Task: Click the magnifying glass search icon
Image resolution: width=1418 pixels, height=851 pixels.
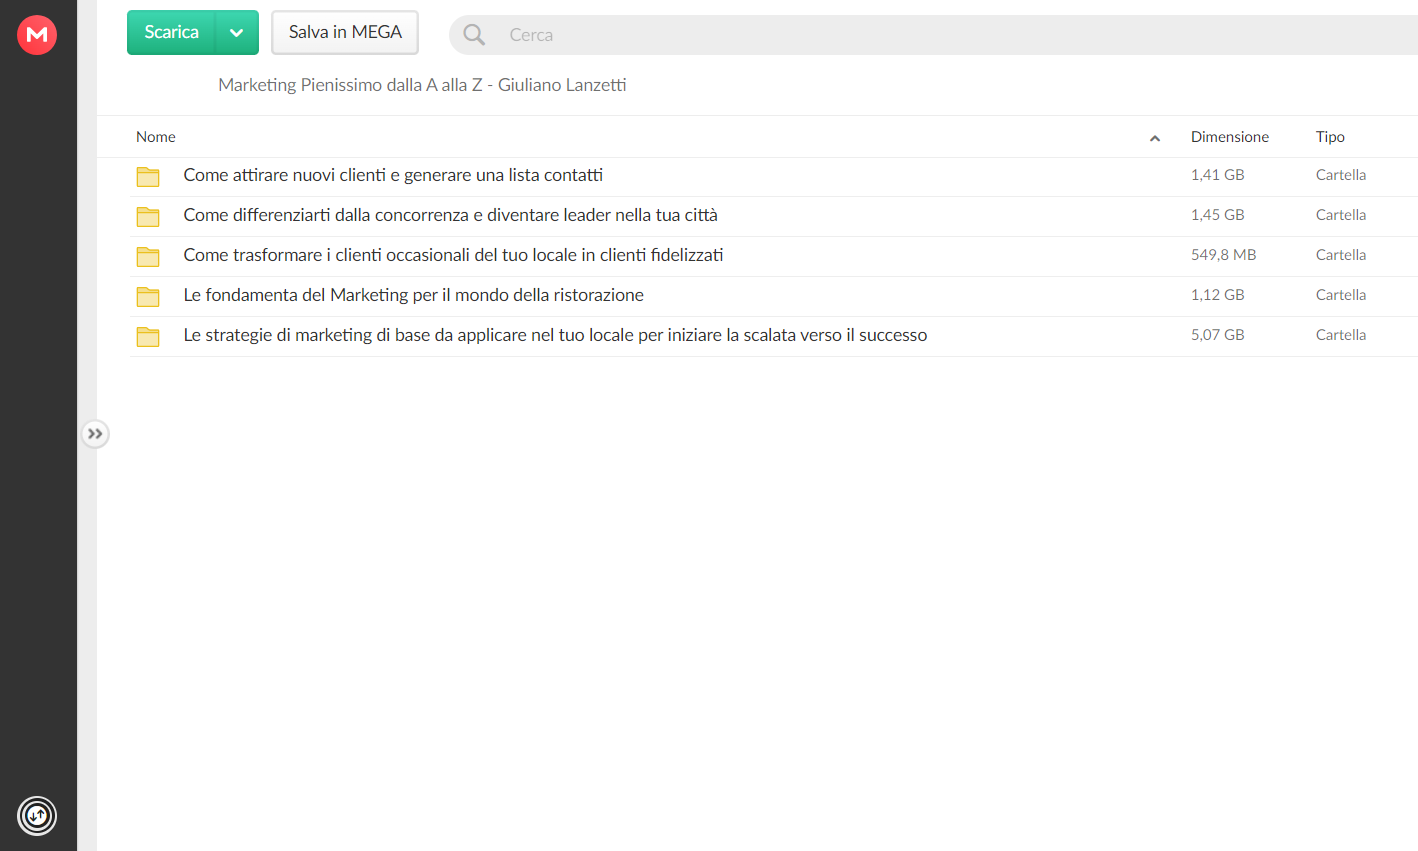Action: click(474, 35)
